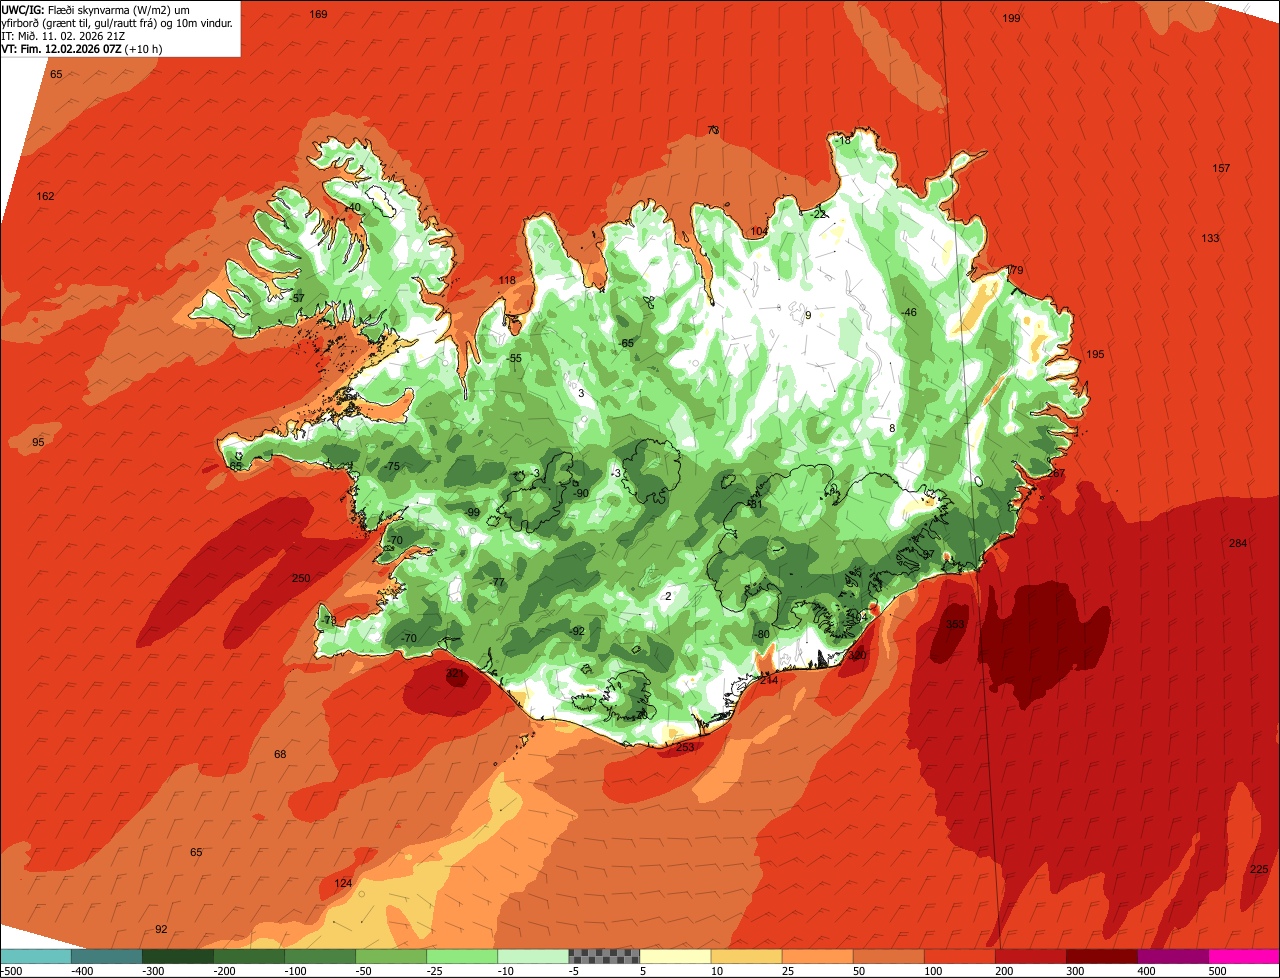Click the flux value 321
The width and height of the screenshot is (1280, 978).
pos(455,674)
